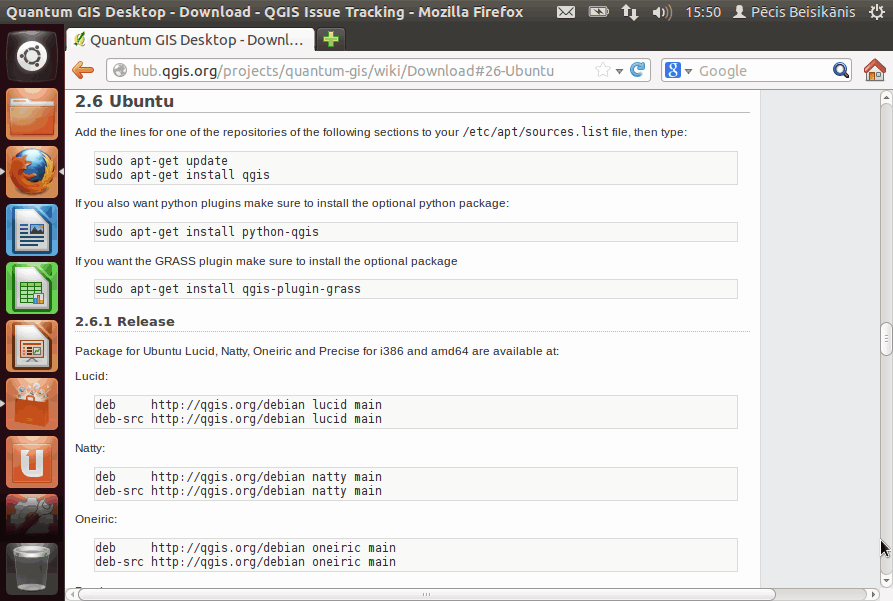
Task: Bookmark this page with the star icon
Action: coord(603,71)
